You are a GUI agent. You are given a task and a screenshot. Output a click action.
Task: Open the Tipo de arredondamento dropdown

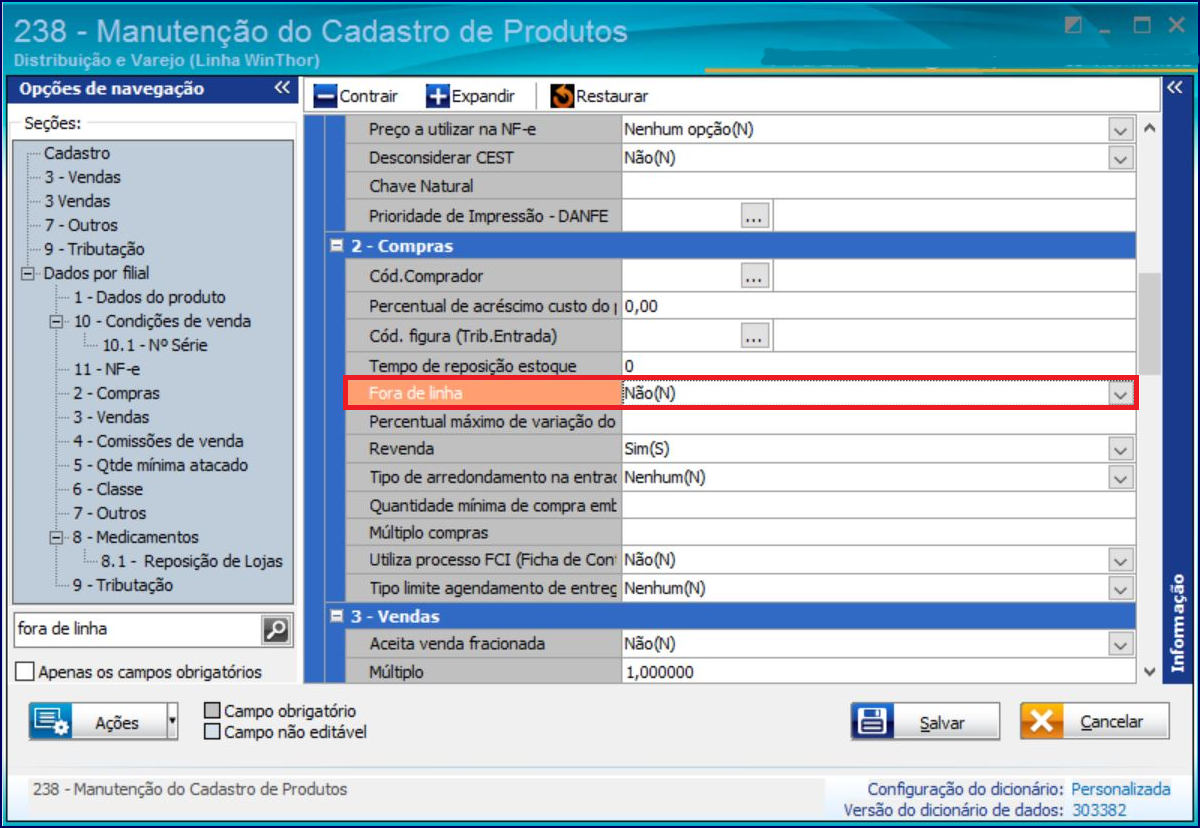(1120, 478)
